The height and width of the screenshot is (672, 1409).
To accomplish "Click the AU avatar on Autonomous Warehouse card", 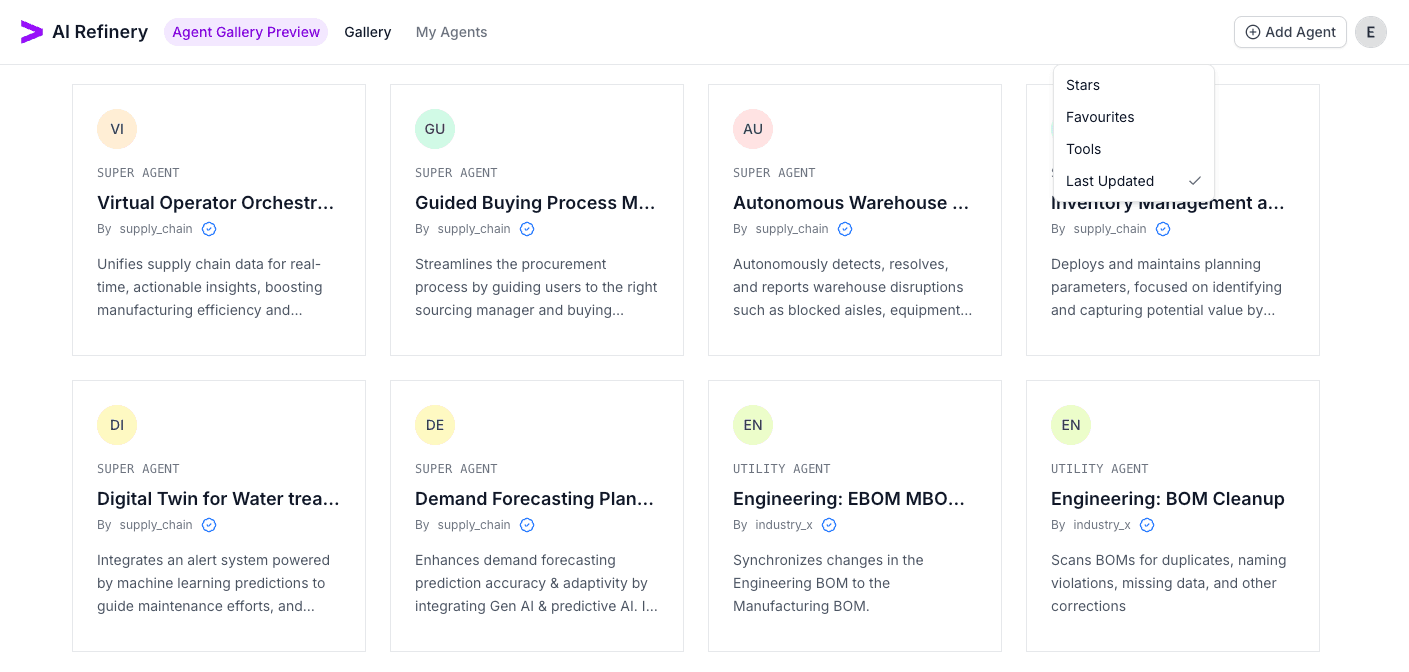I will pos(753,129).
